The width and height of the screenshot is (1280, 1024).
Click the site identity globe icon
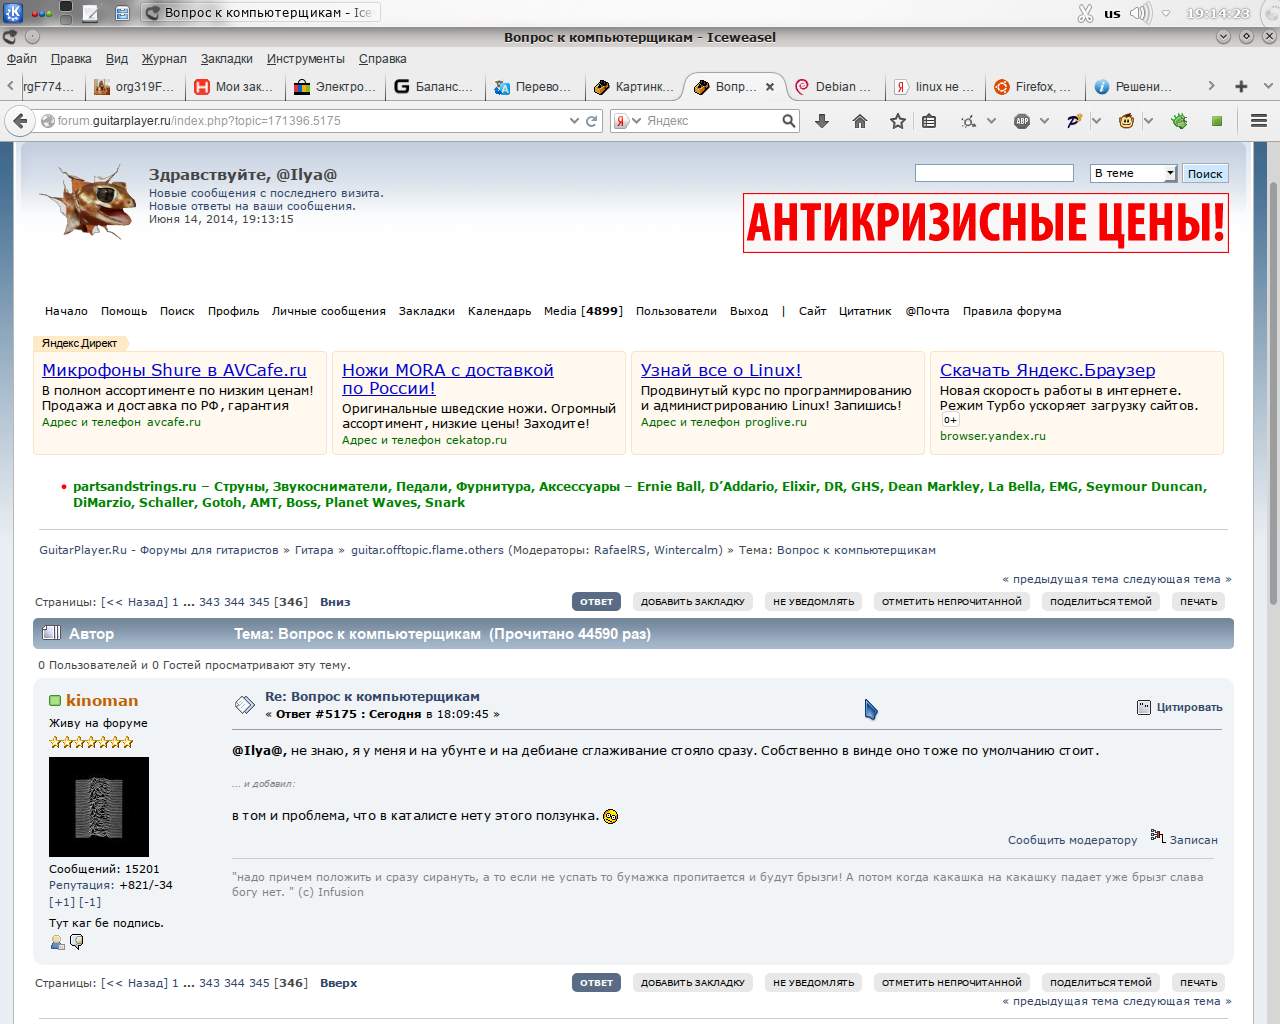pos(47,121)
